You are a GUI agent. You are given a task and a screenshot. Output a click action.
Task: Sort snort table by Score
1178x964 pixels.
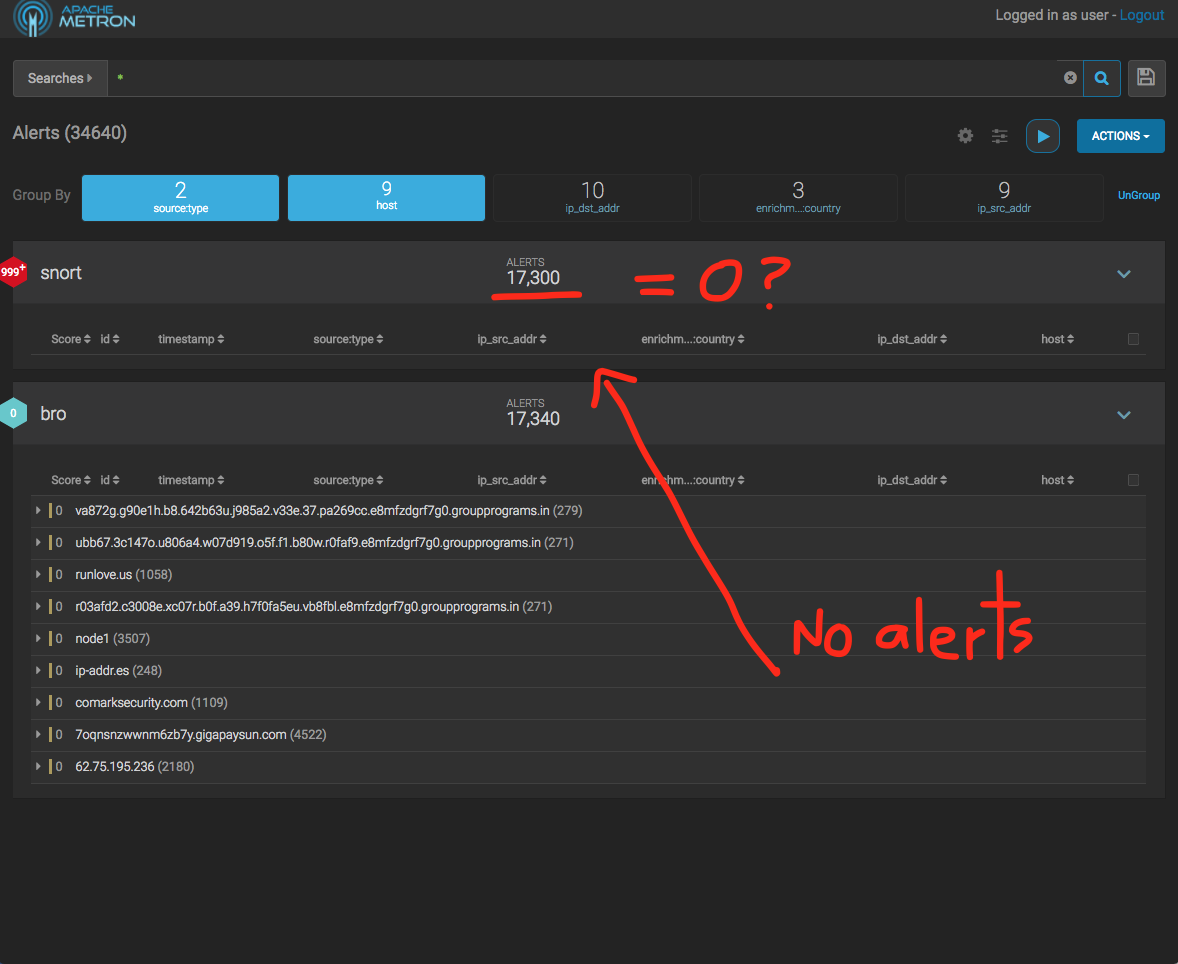point(71,340)
